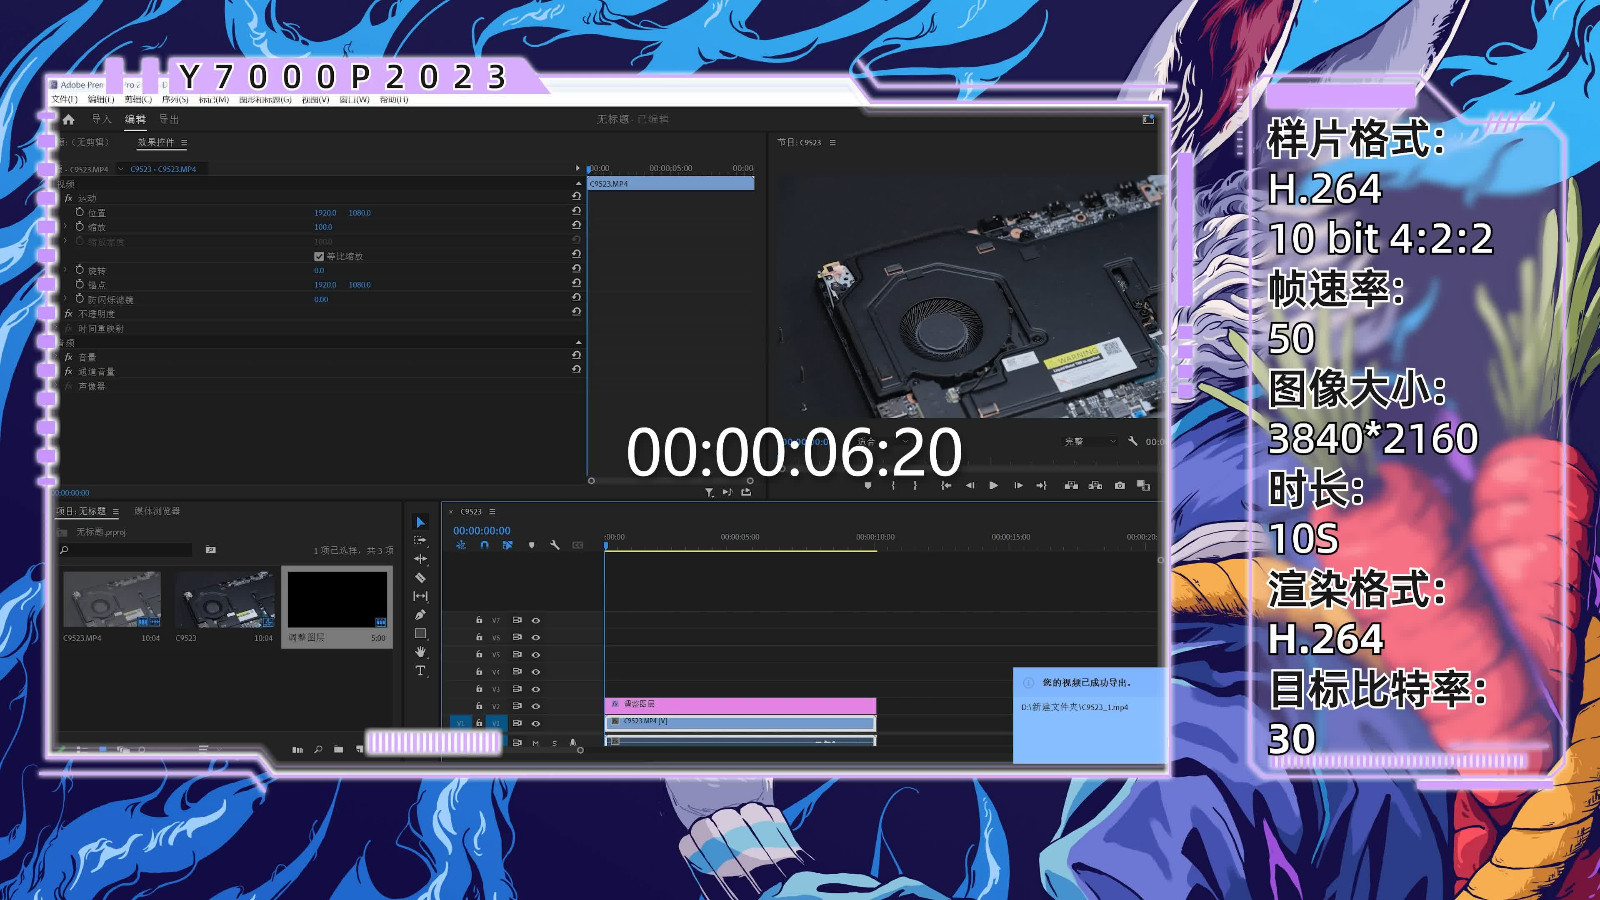
Task: Click the Extract button icon
Action: pos(1095,485)
